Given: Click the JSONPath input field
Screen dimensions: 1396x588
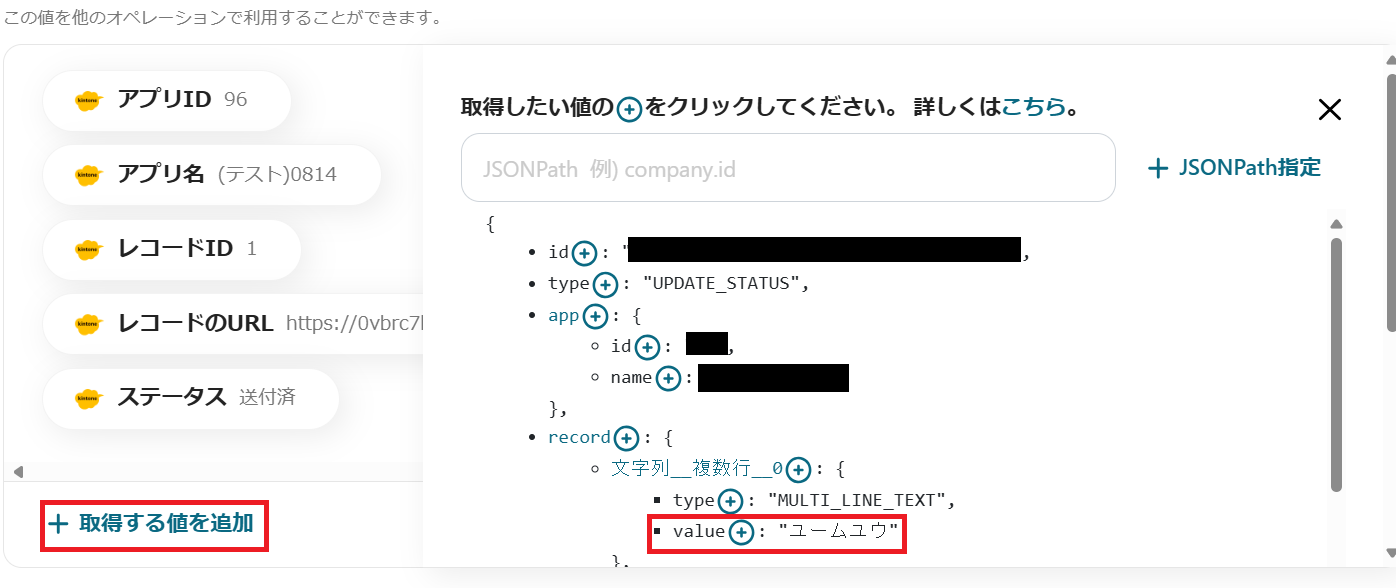Looking at the screenshot, I should 788,168.
